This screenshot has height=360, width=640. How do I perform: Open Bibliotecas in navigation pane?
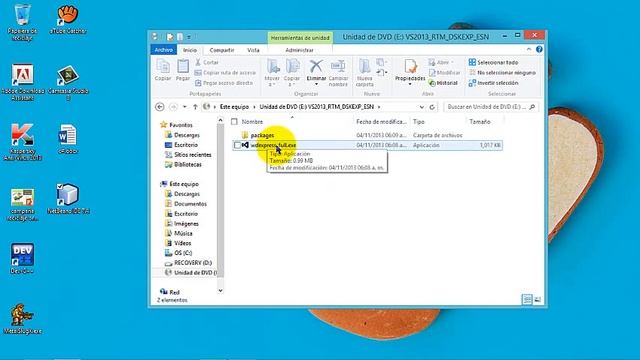tap(188, 165)
